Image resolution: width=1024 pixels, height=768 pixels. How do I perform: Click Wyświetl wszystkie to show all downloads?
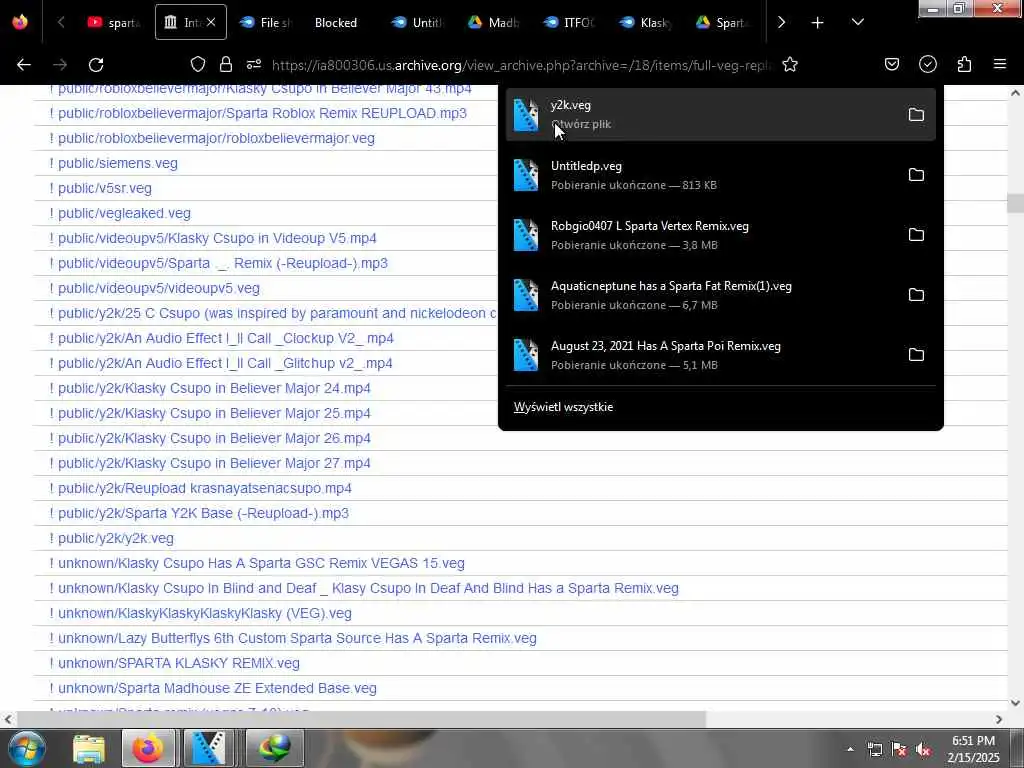tap(563, 407)
